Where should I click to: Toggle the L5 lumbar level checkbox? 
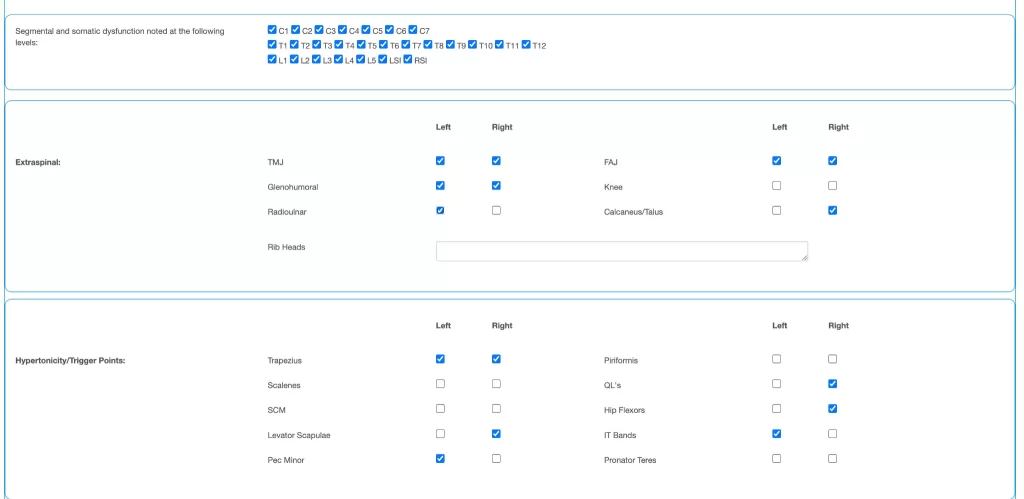pyautogui.click(x=361, y=60)
